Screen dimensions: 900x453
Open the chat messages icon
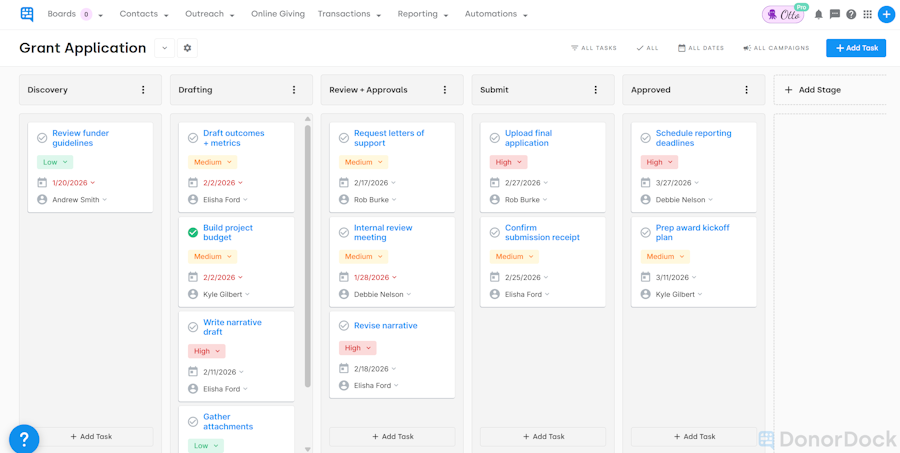coord(835,14)
